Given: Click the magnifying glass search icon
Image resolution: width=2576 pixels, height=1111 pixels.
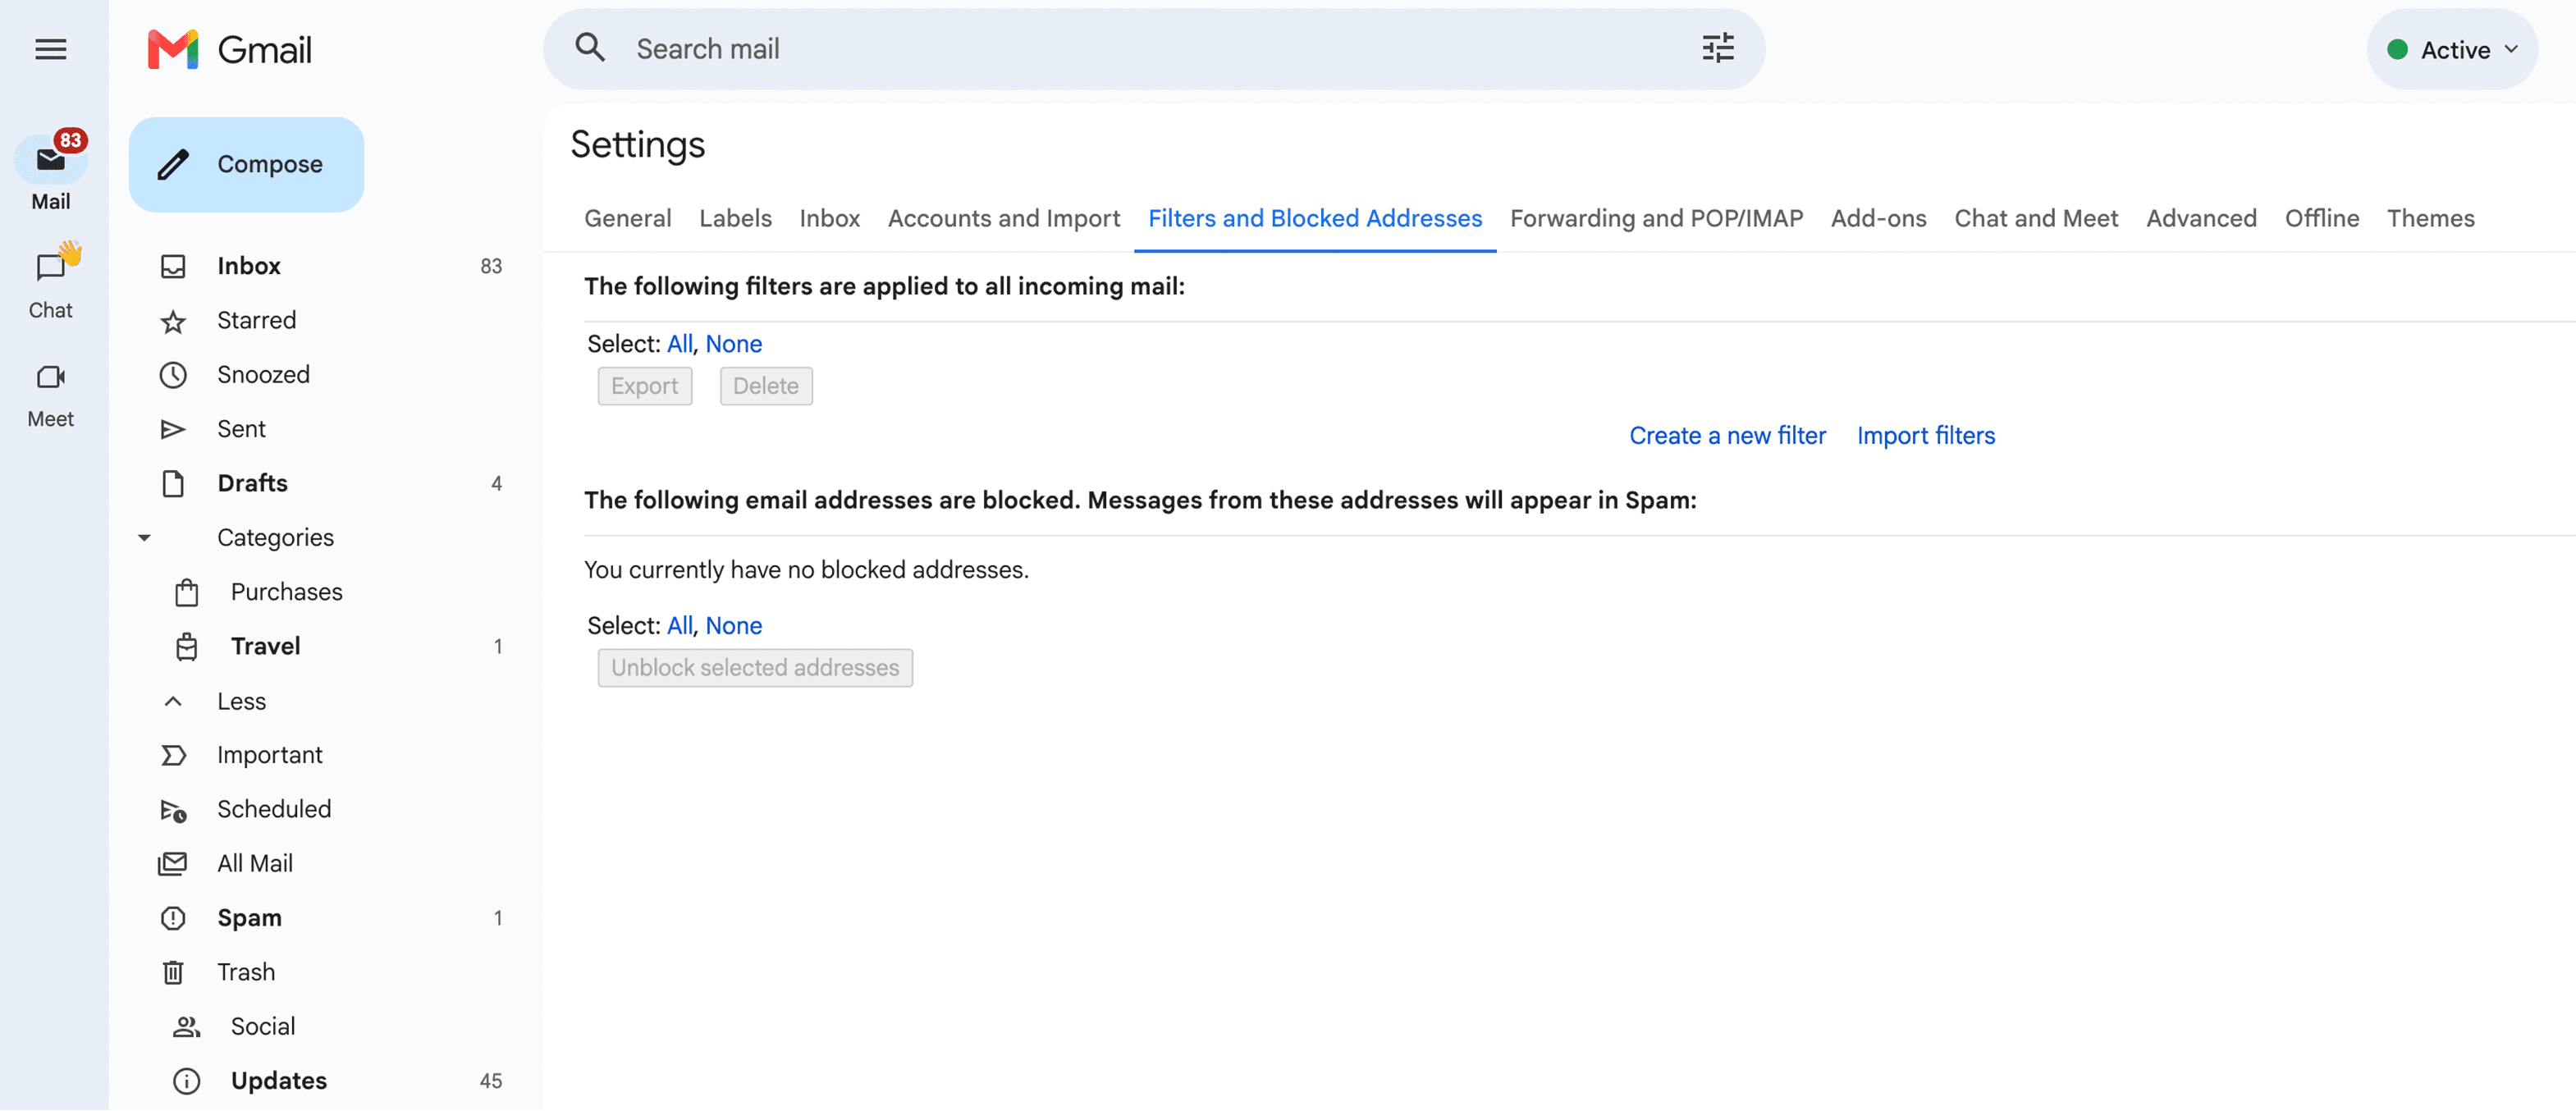Looking at the screenshot, I should [x=590, y=48].
